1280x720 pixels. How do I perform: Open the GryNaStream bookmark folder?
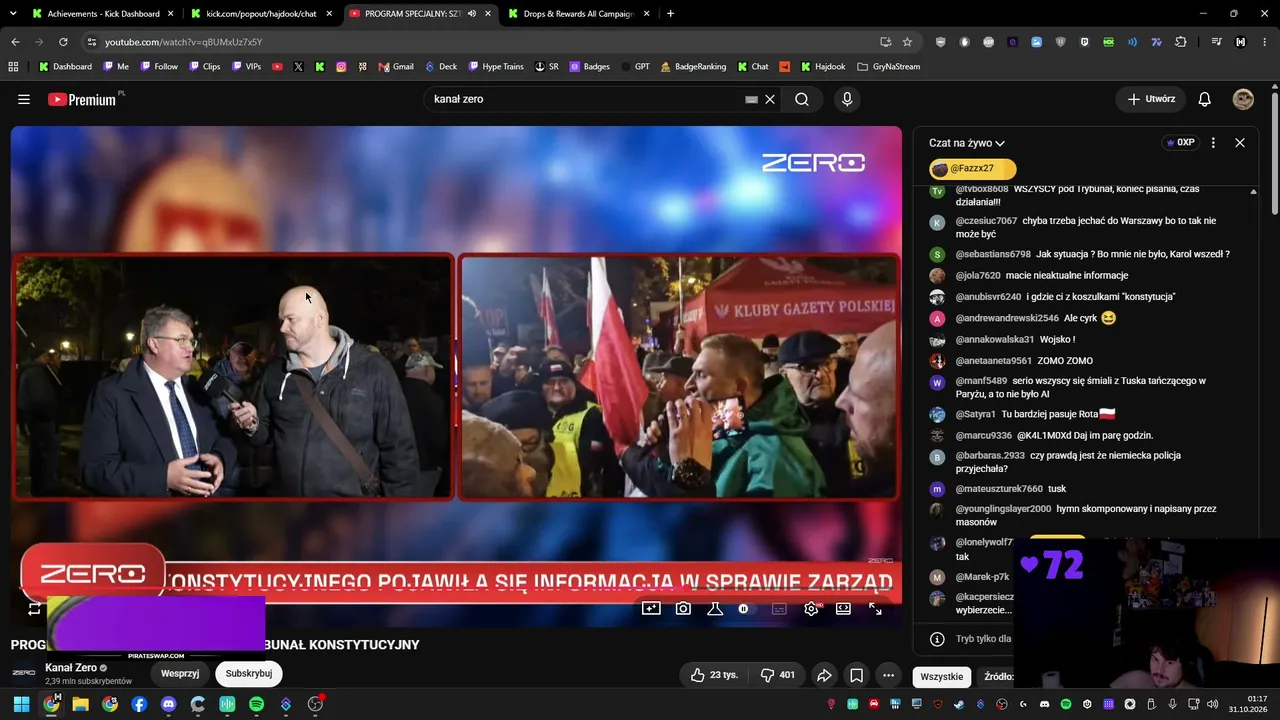888,67
